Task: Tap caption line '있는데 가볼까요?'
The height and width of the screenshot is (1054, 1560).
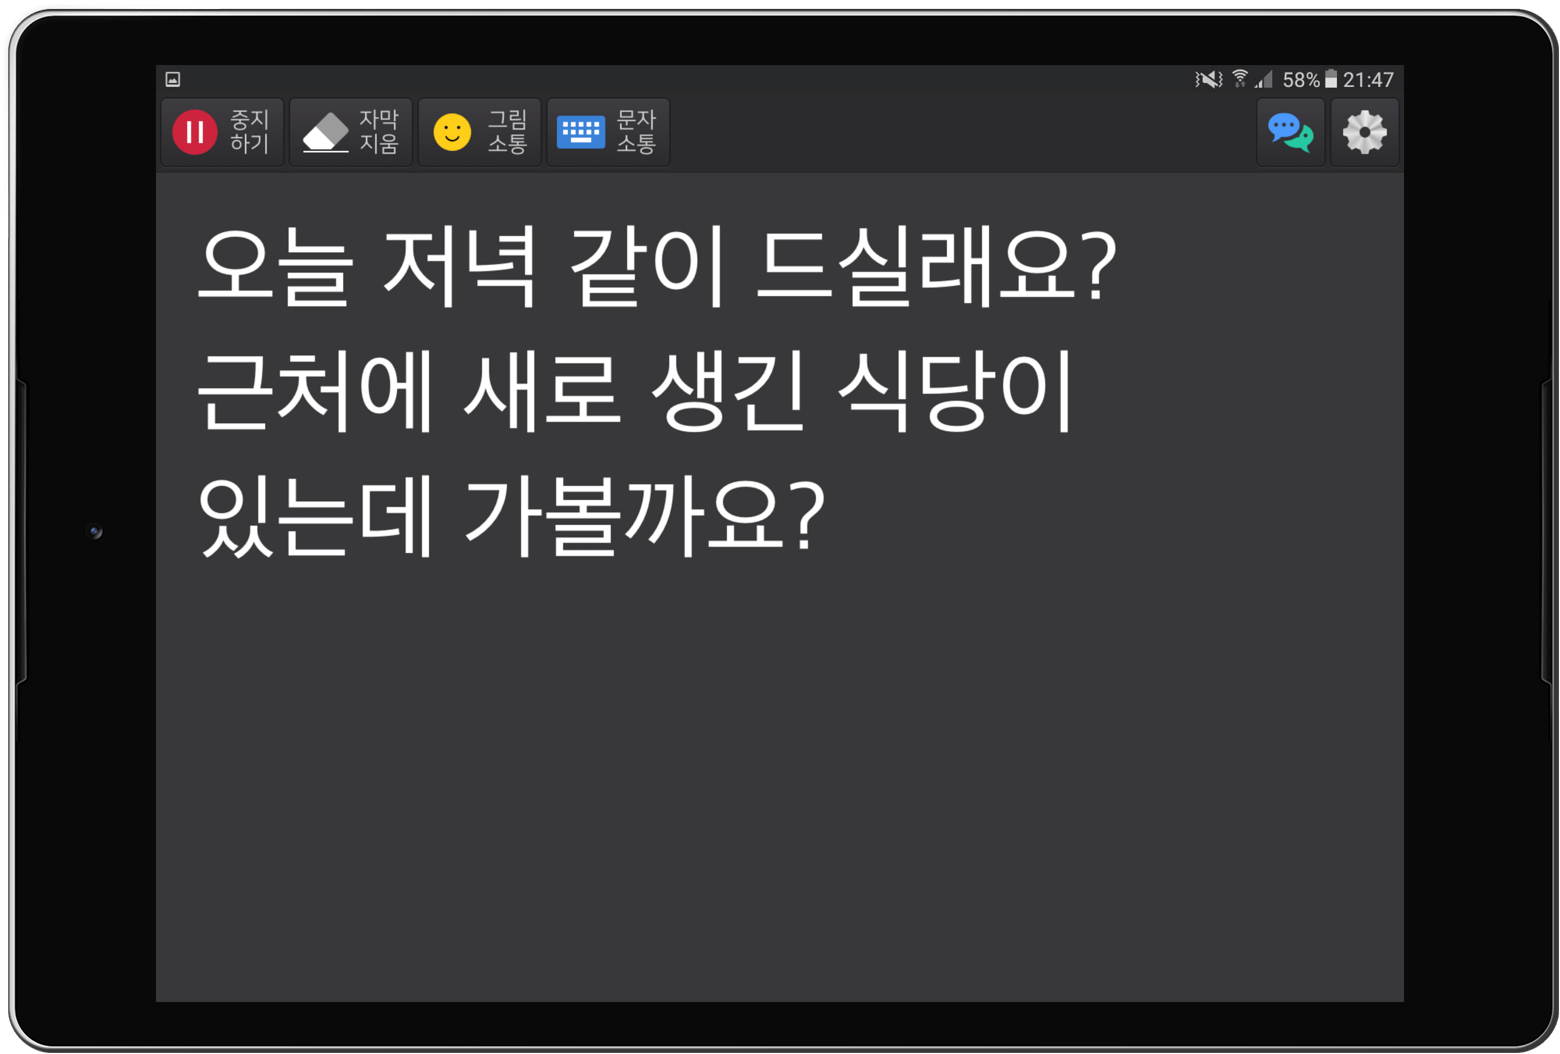Action: pos(511,515)
